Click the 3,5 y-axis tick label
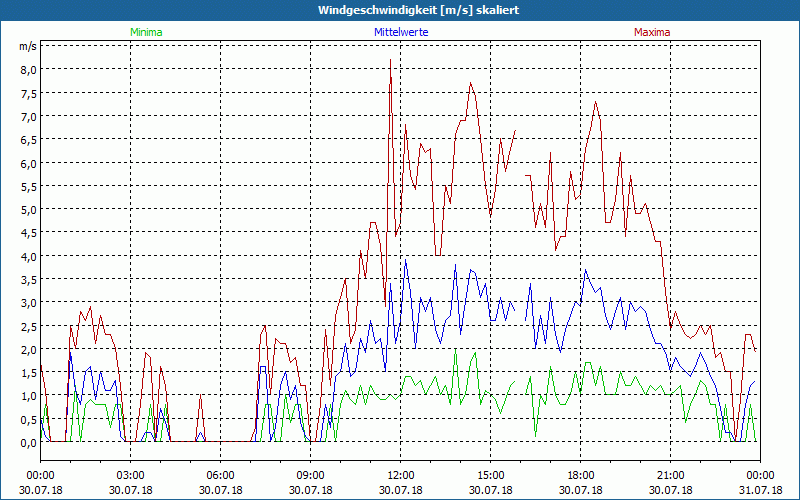This screenshot has height=500, width=800. 26,280
